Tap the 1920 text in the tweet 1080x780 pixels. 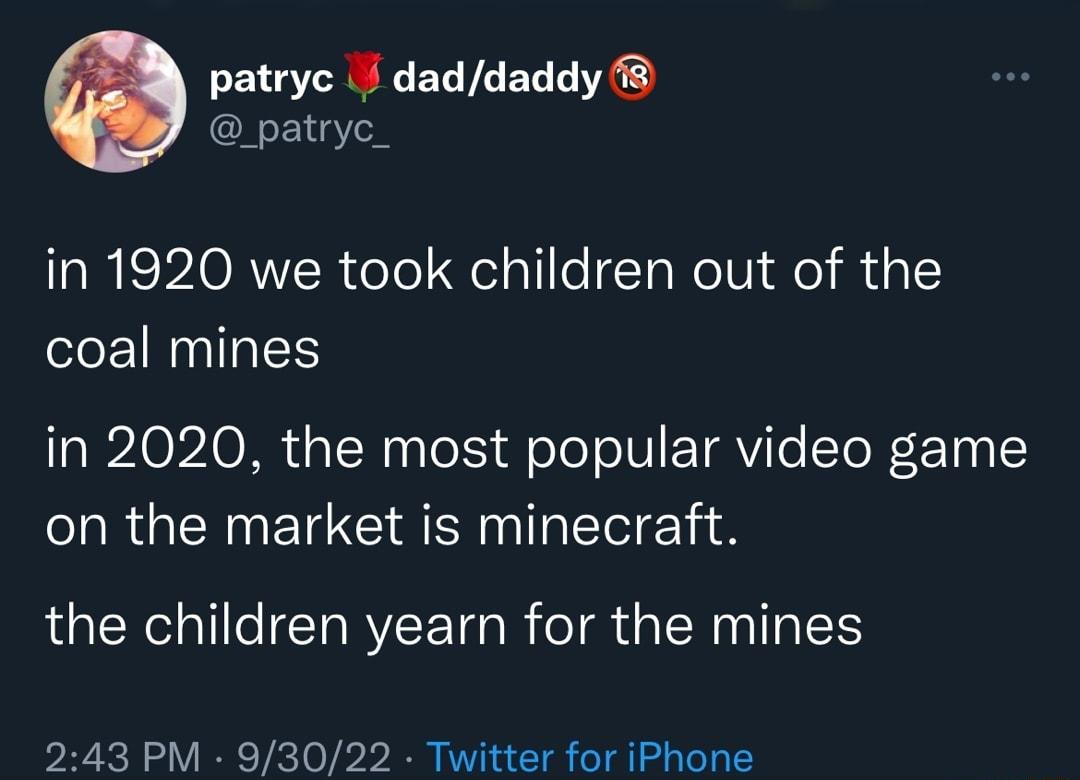coord(175,270)
